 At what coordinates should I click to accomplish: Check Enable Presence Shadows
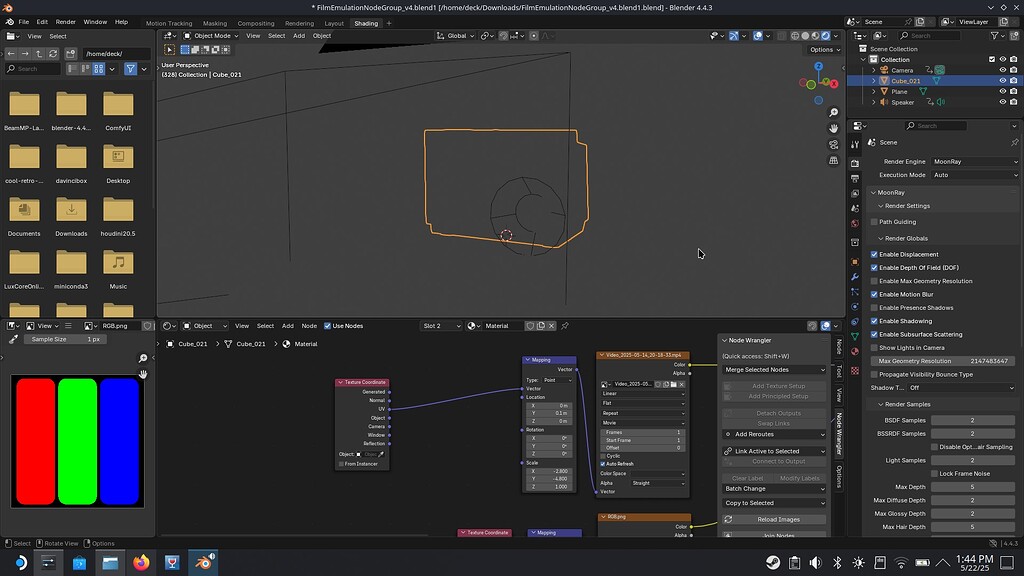coord(874,308)
